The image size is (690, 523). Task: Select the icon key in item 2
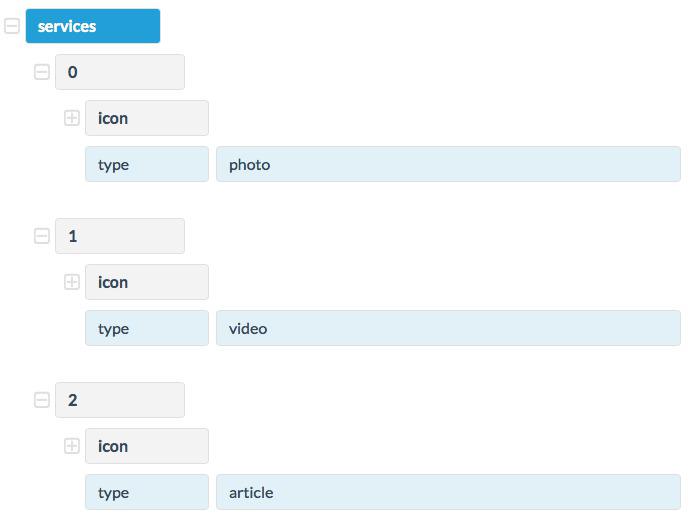click(x=146, y=446)
